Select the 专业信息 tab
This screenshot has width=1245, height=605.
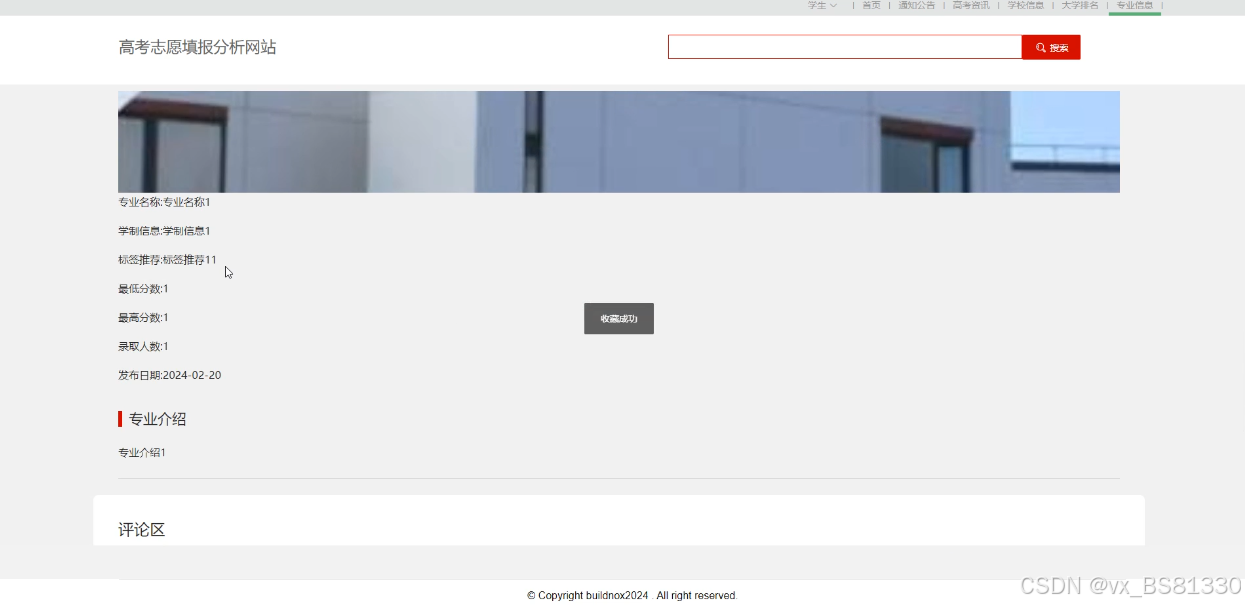[1135, 5]
